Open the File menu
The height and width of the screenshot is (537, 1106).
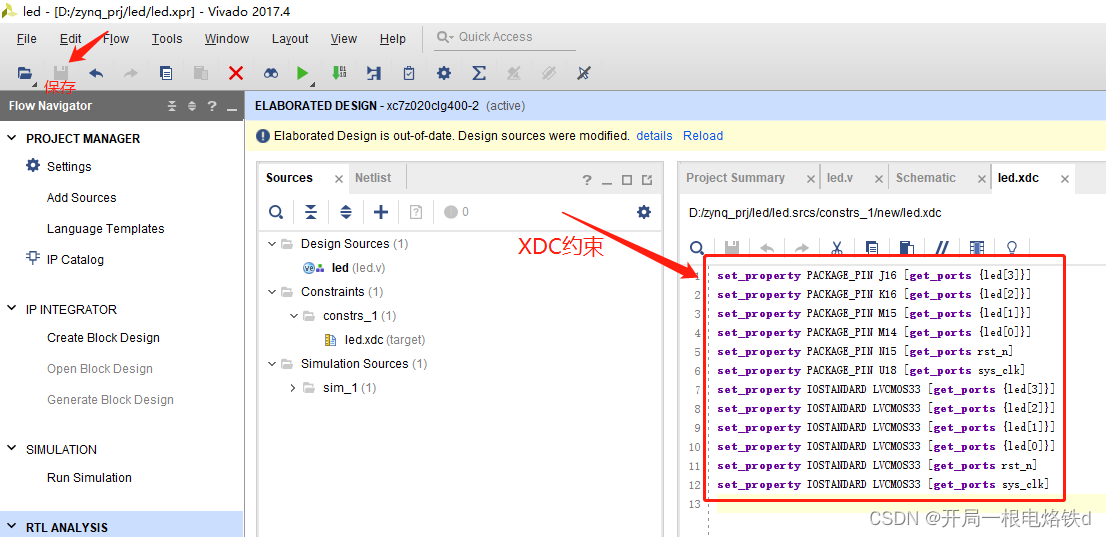[x=26, y=39]
